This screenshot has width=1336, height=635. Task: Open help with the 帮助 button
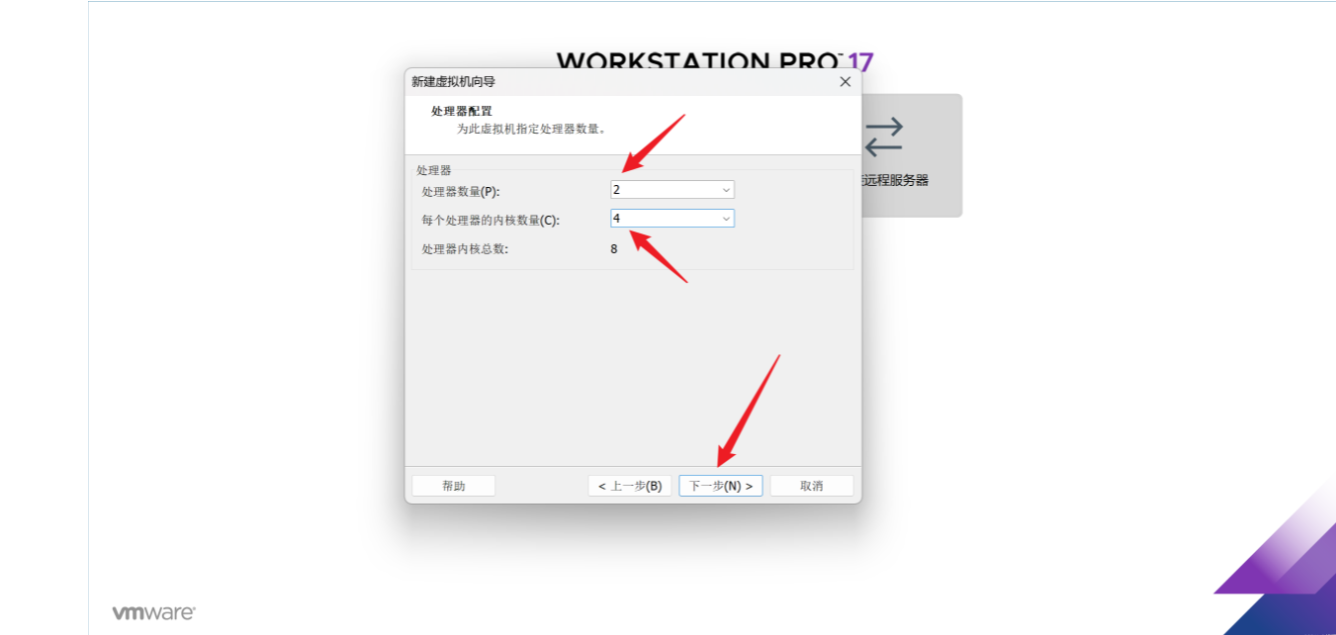point(454,486)
